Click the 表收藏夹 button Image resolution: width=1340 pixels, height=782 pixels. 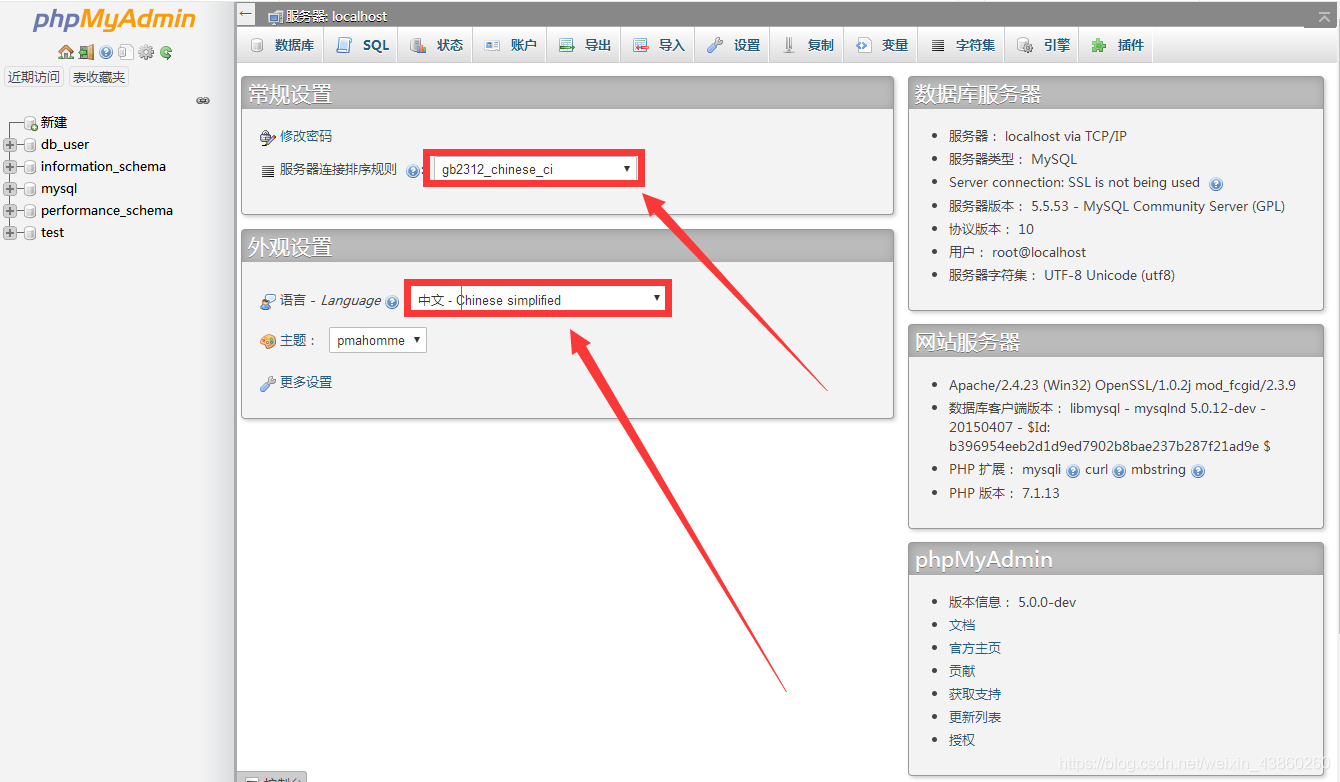tap(99, 77)
